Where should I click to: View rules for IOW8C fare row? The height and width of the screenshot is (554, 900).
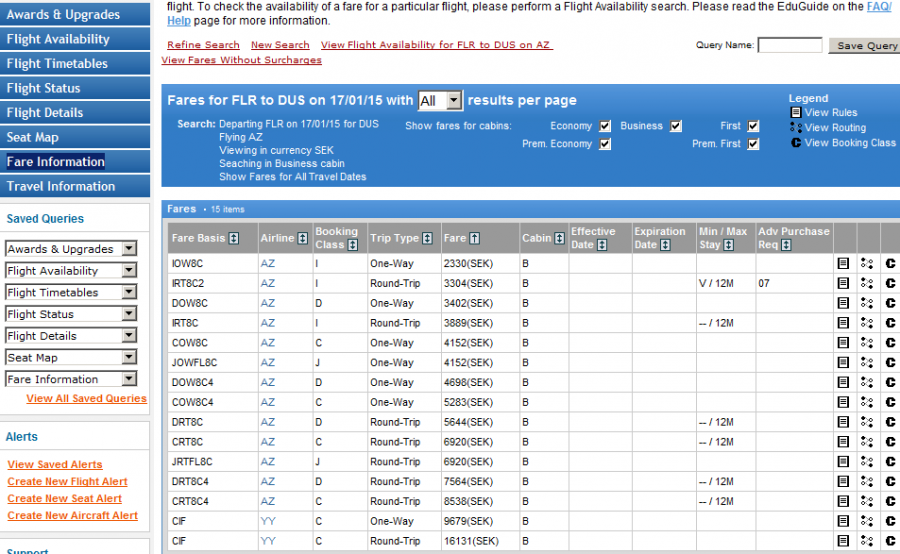(843, 264)
